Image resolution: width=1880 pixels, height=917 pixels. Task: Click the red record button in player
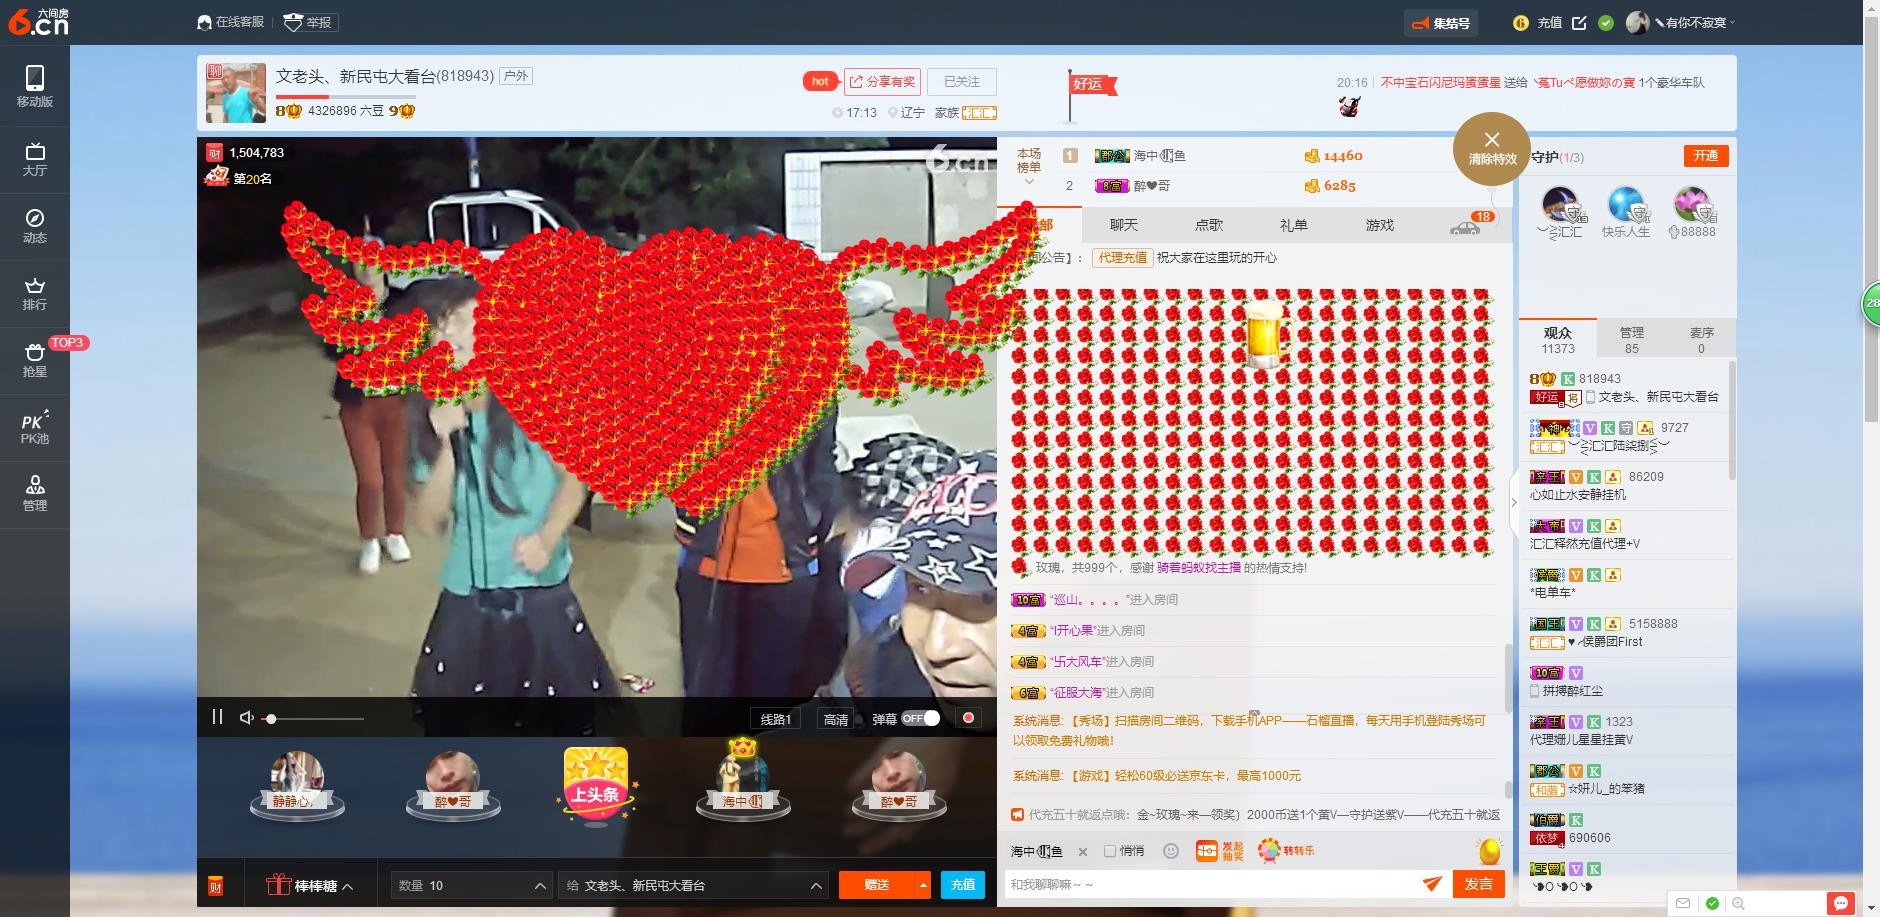968,718
